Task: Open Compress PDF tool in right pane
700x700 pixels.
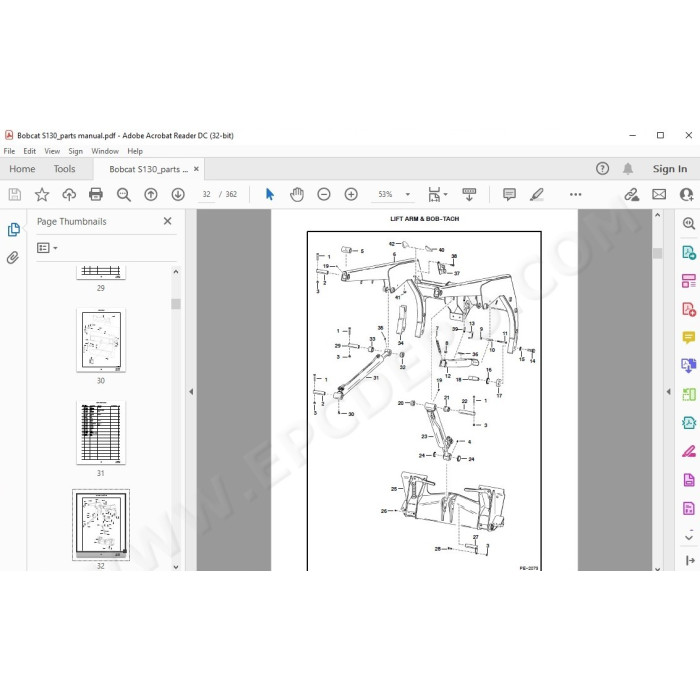Action: tap(689, 422)
